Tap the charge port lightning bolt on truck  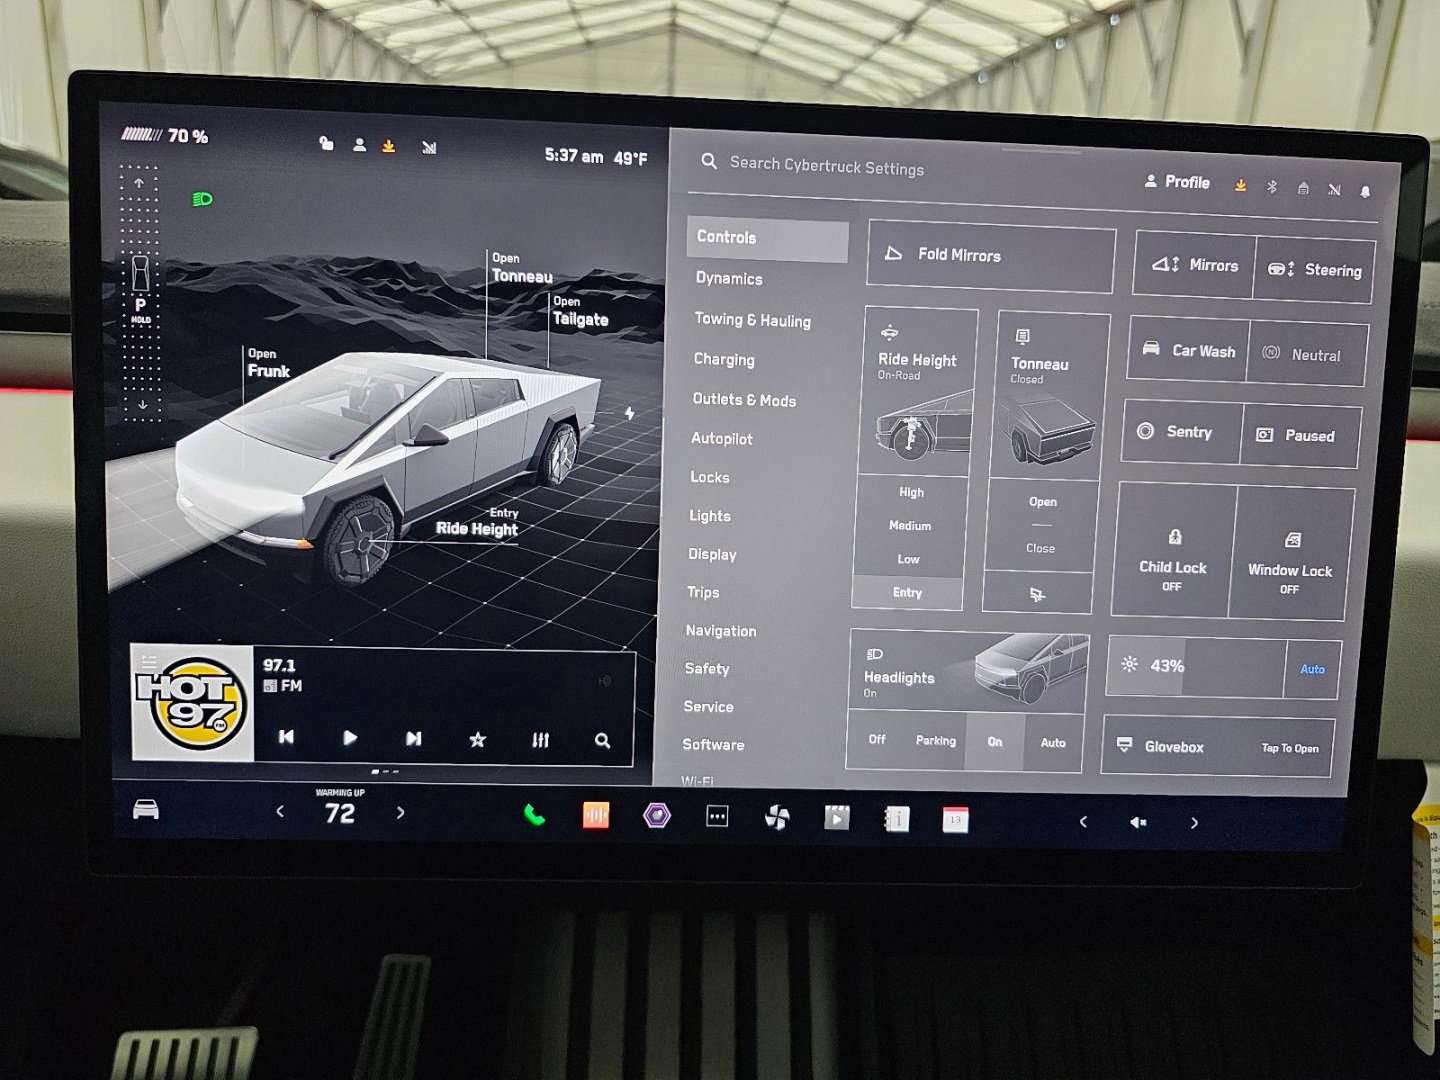(x=629, y=413)
